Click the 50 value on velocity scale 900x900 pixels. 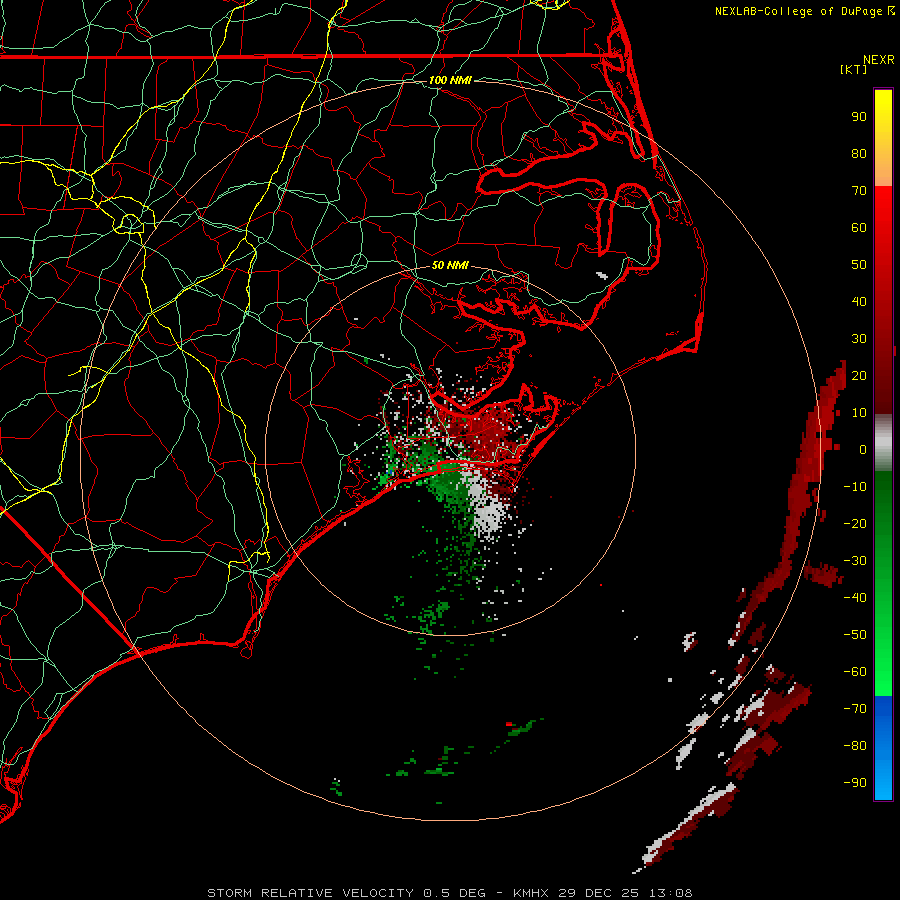click(x=859, y=265)
